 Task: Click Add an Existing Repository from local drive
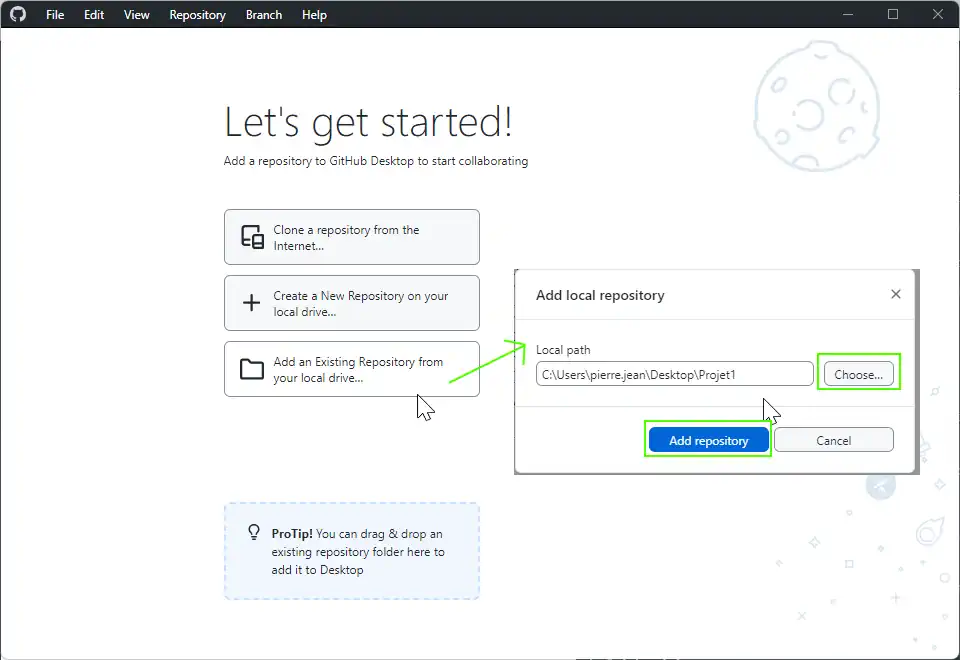pyautogui.click(x=351, y=369)
